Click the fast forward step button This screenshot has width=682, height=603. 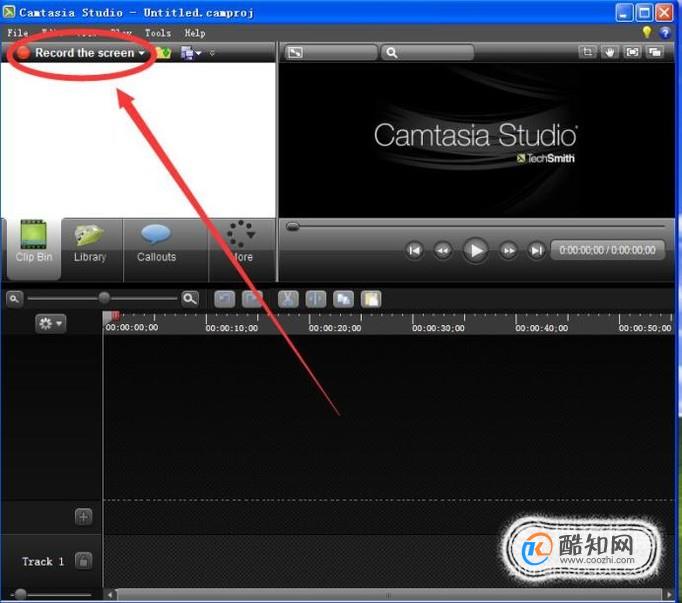point(508,251)
